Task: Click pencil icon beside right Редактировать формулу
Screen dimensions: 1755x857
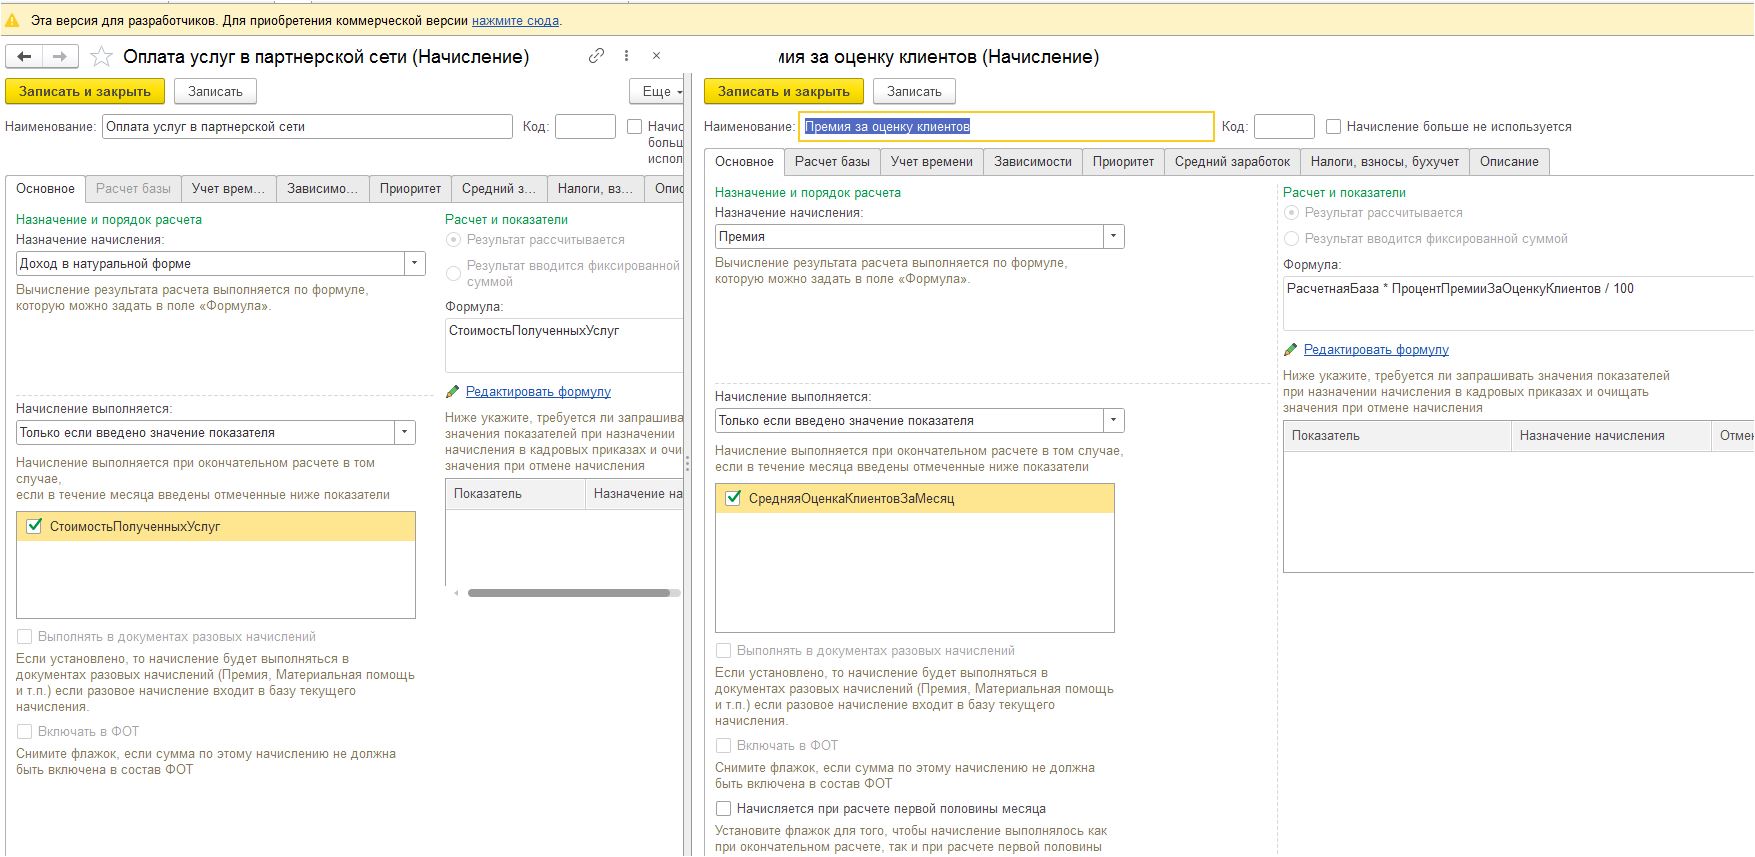Action: click(1291, 350)
